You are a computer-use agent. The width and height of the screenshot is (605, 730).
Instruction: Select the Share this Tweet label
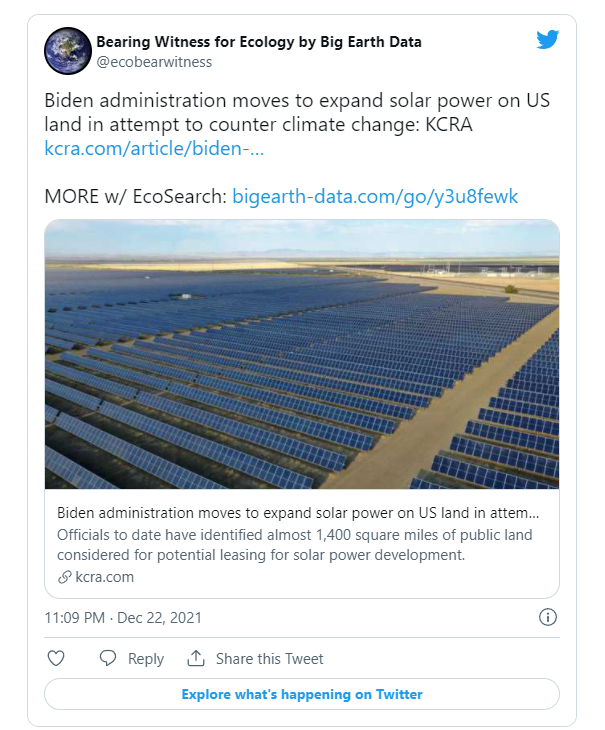[270, 658]
